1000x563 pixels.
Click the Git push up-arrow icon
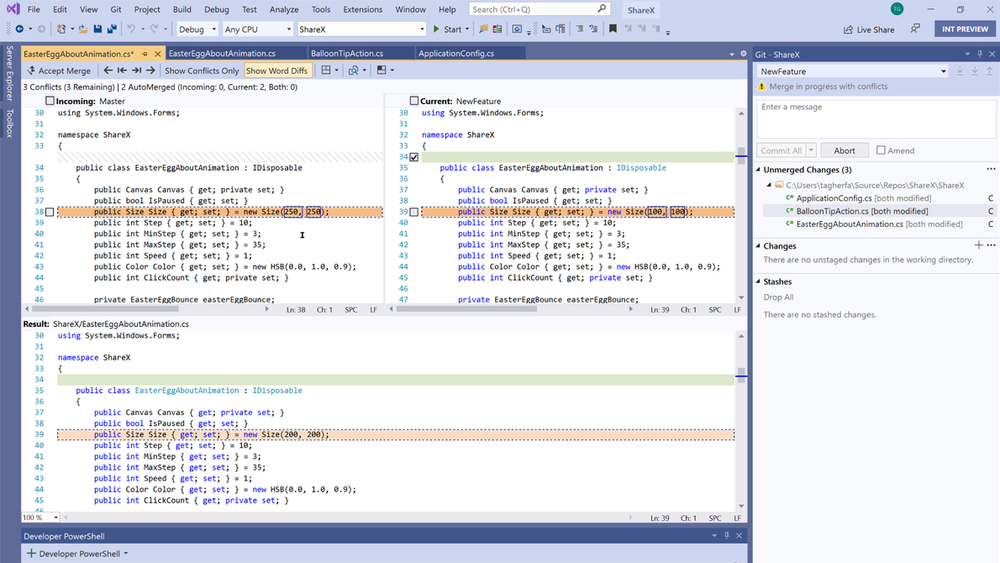[x=989, y=71]
